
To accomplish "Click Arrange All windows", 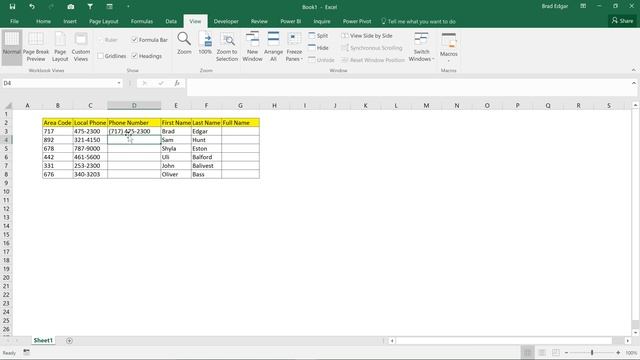I will pos(273,47).
